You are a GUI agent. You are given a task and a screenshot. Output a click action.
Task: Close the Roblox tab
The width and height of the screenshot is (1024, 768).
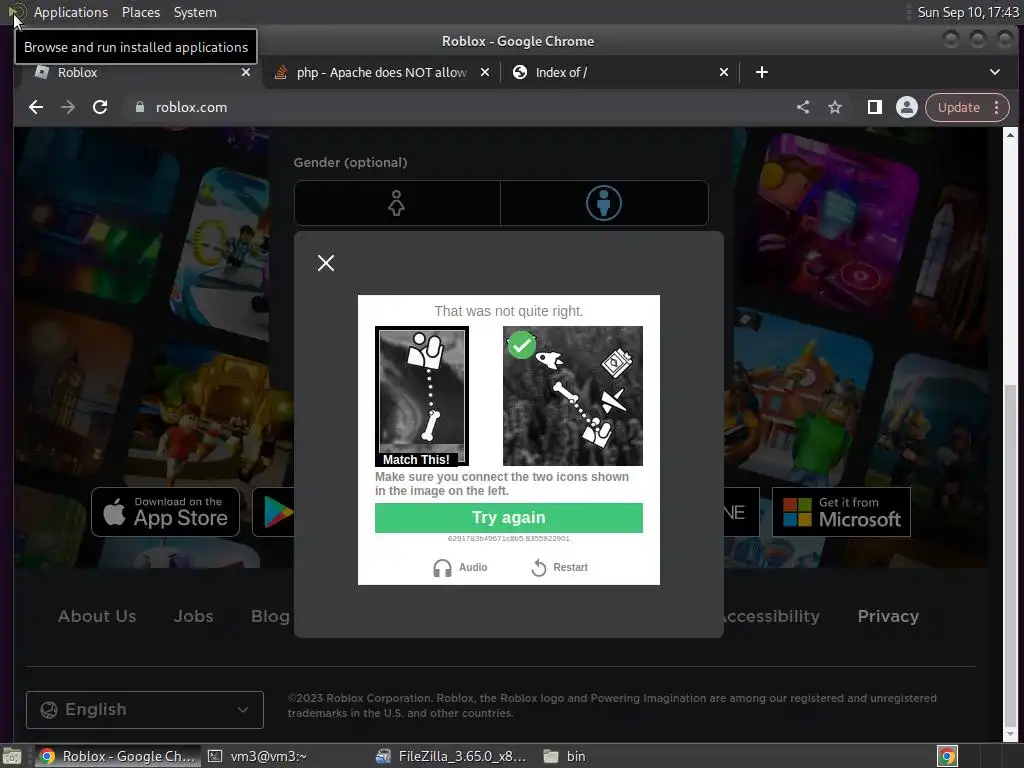tap(246, 72)
